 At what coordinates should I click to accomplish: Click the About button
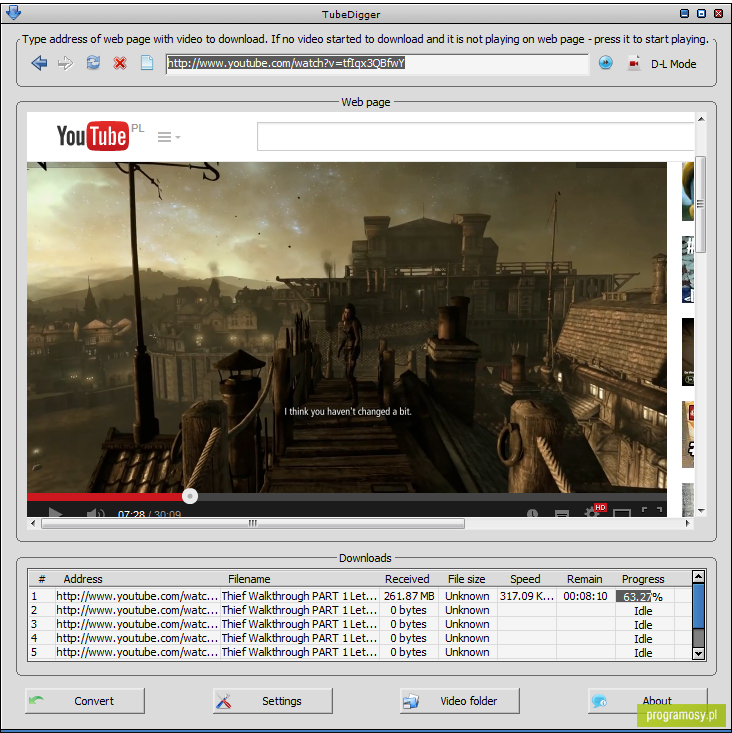(647, 701)
